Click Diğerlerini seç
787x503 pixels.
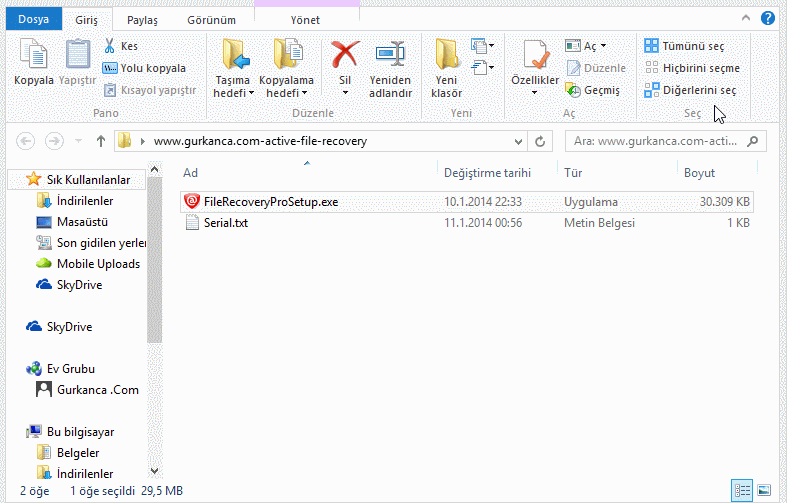tap(690, 90)
